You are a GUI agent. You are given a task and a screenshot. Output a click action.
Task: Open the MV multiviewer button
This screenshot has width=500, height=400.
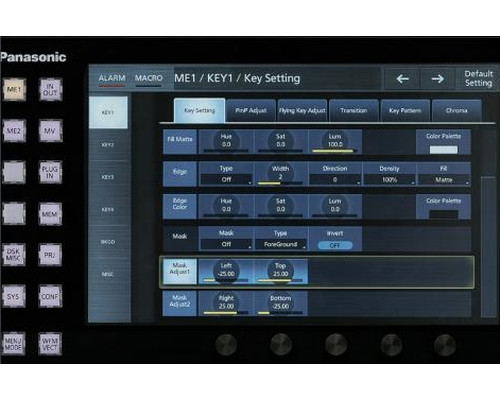click(50, 131)
